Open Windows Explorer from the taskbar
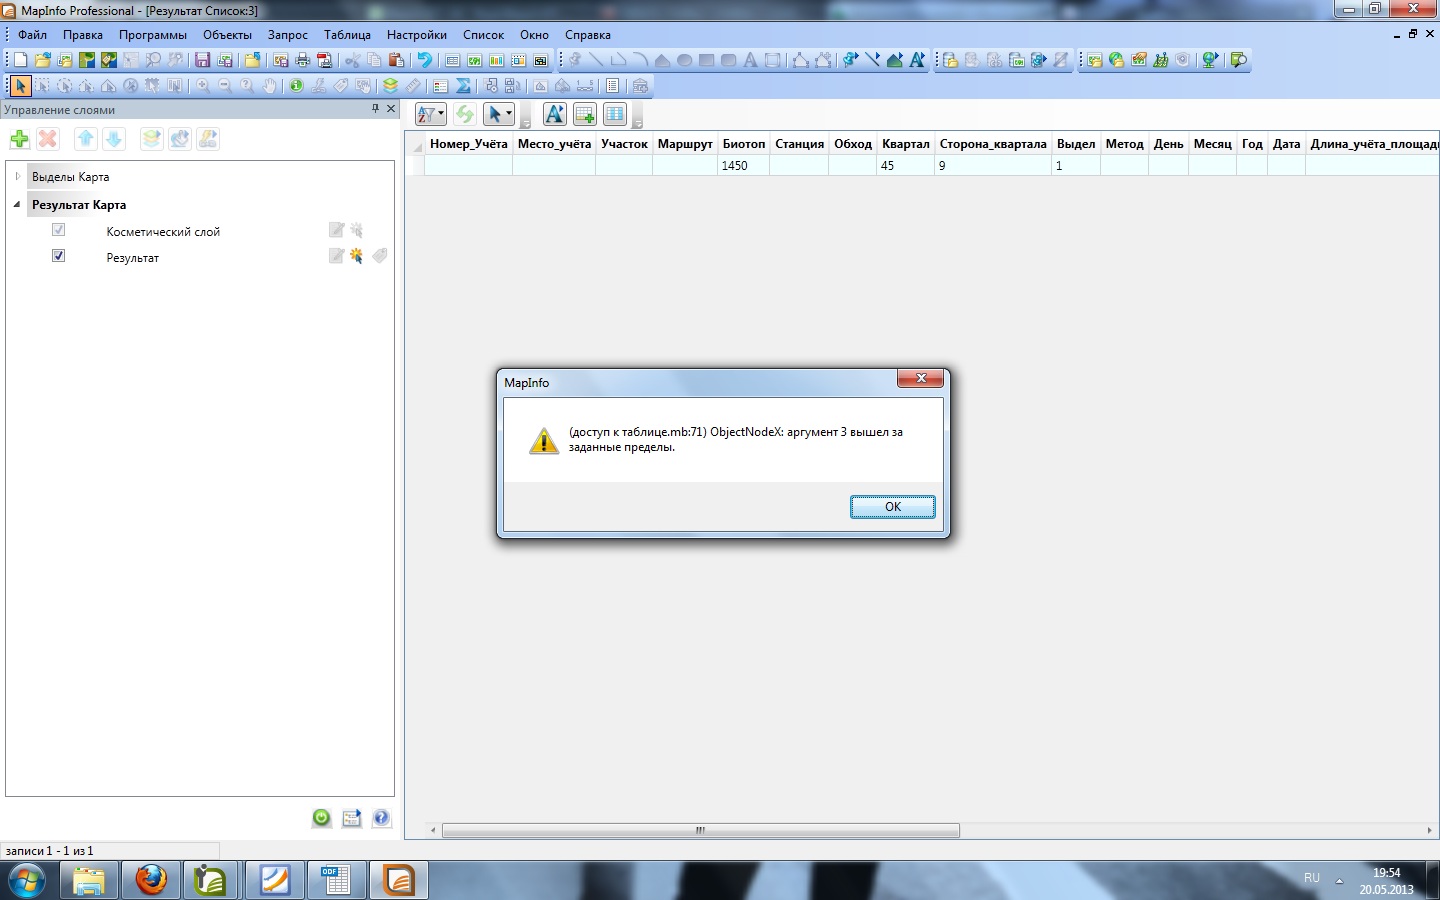Viewport: 1440px width, 900px height. tap(89, 880)
